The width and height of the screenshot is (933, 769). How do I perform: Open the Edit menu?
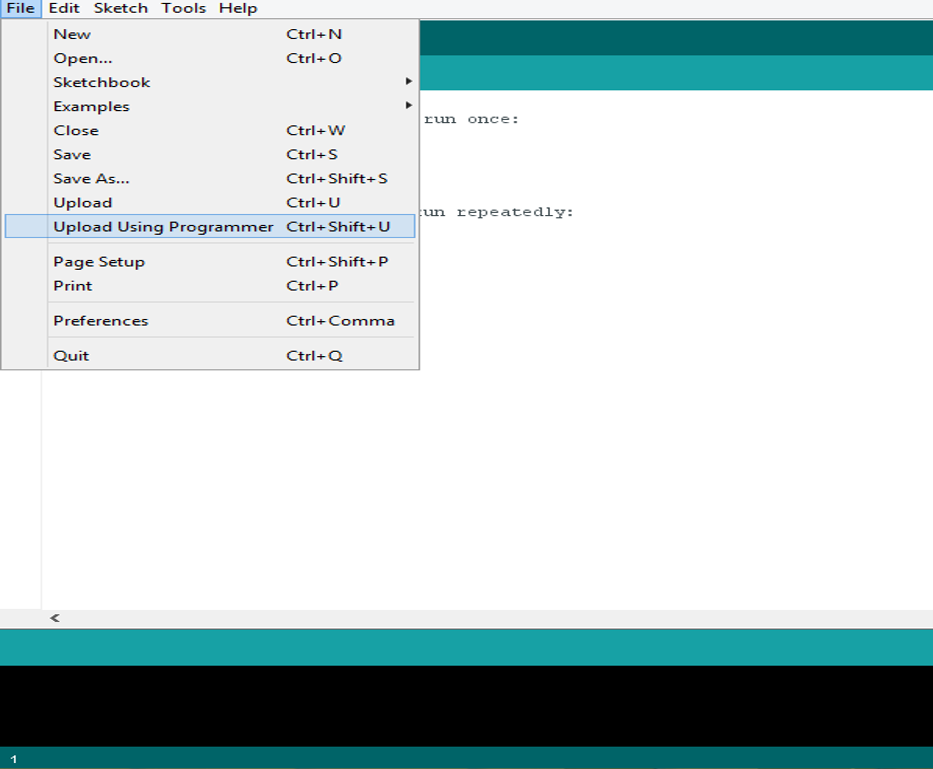click(x=64, y=8)
